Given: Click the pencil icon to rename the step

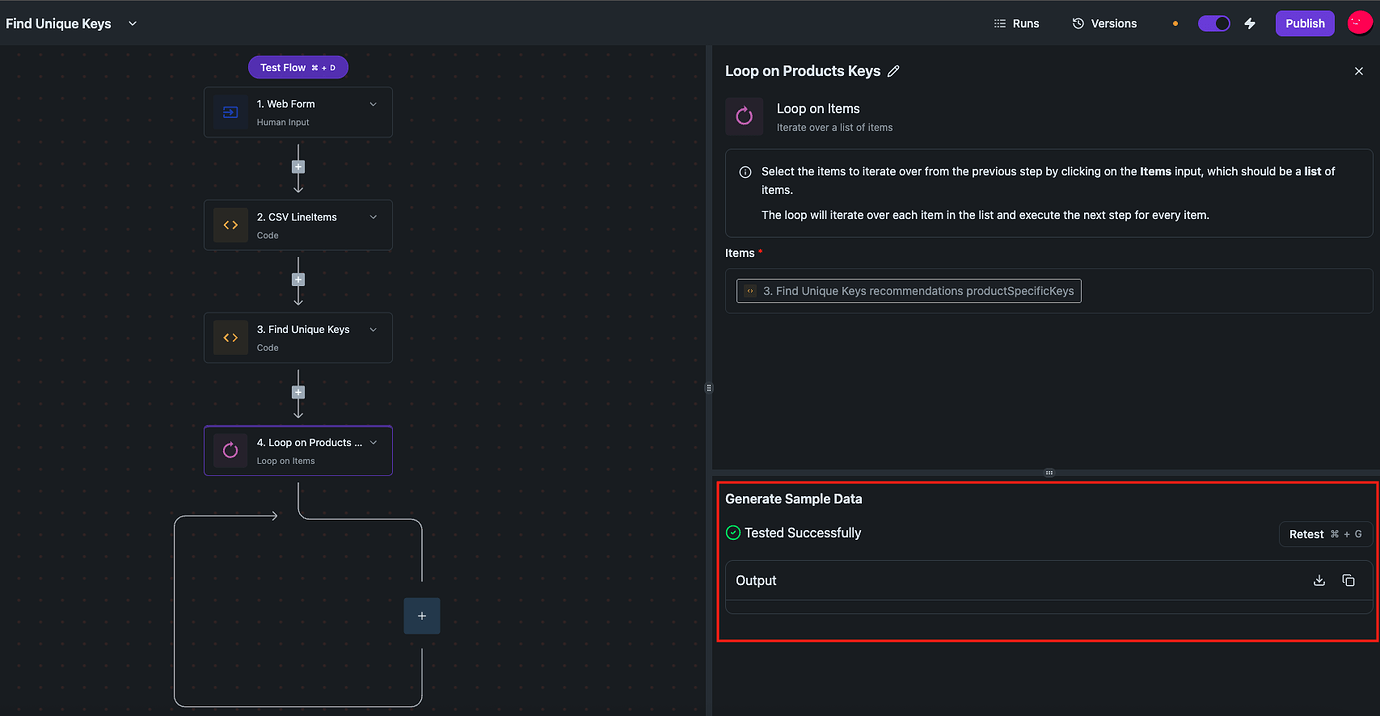Looking at the screenshot, I should (x=894, y=71).
